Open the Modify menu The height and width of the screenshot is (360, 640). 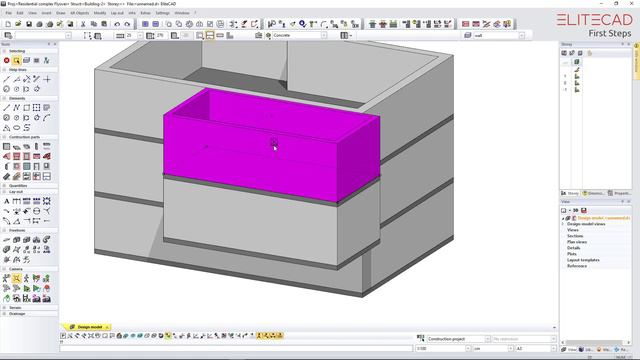100,13
